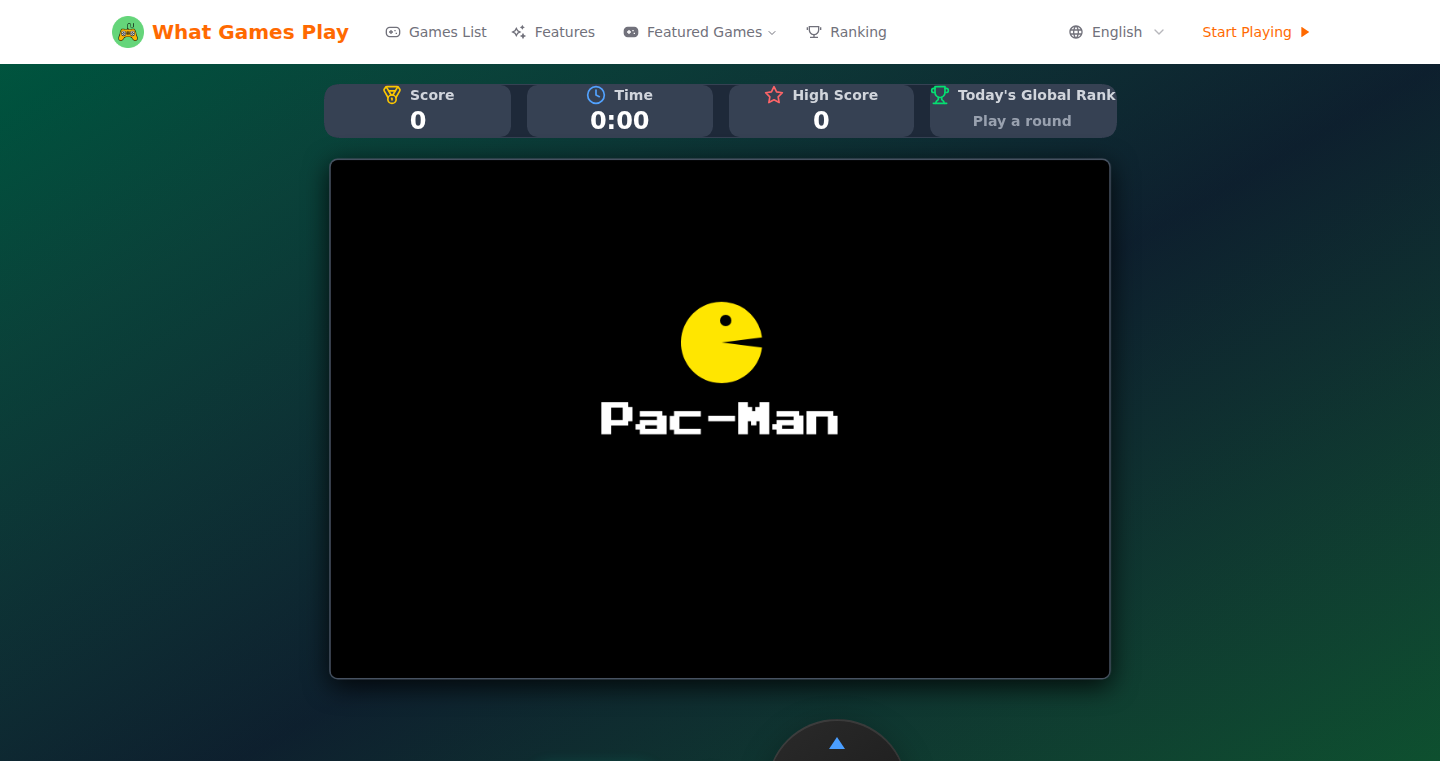Click the trophy icon beside Ranking
1440x761 pixels.
click(x=814, y=32)
